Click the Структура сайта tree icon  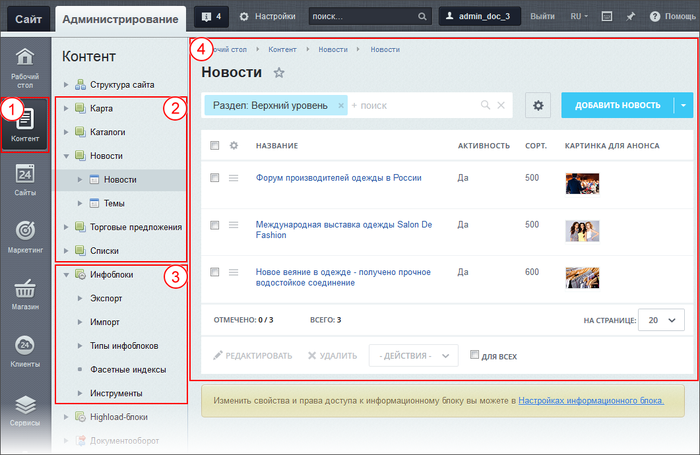click(80, 84)
